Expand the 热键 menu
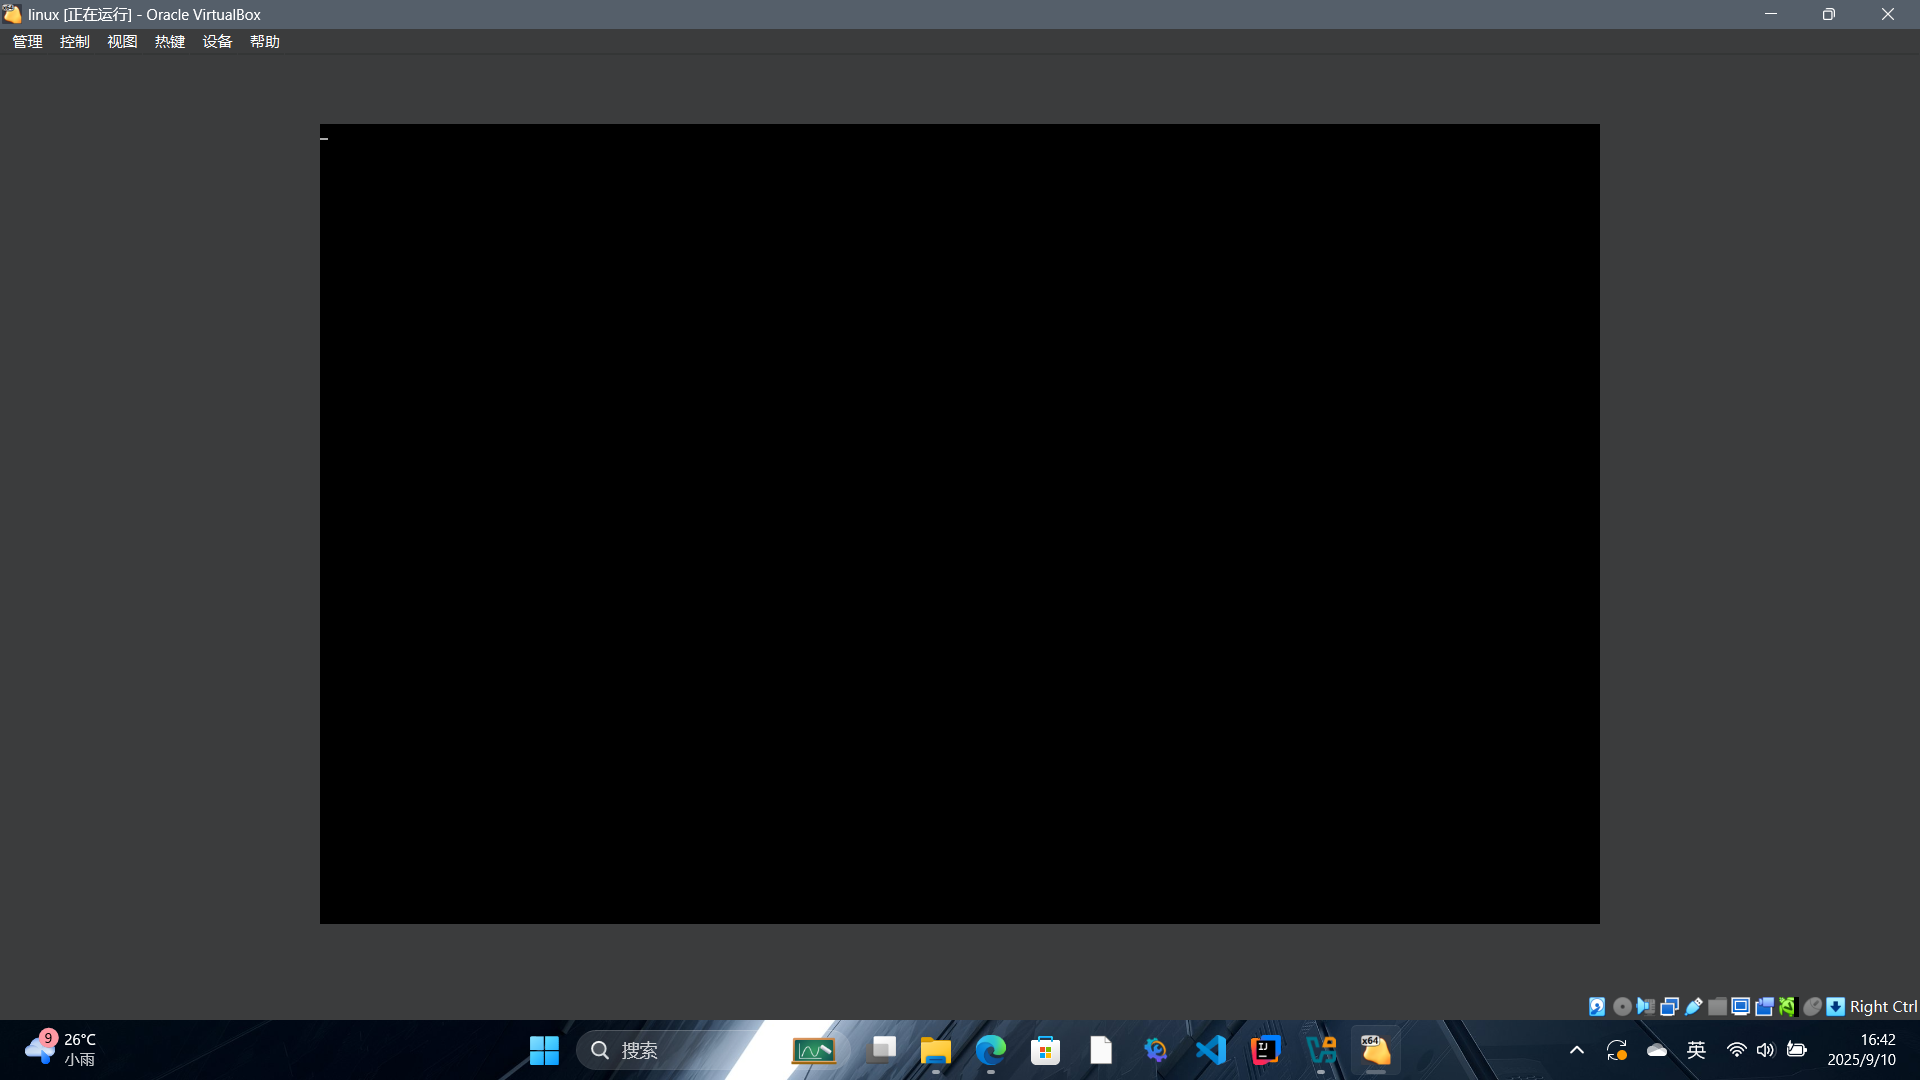1920x1080 pixels. (x=170, y=41)
